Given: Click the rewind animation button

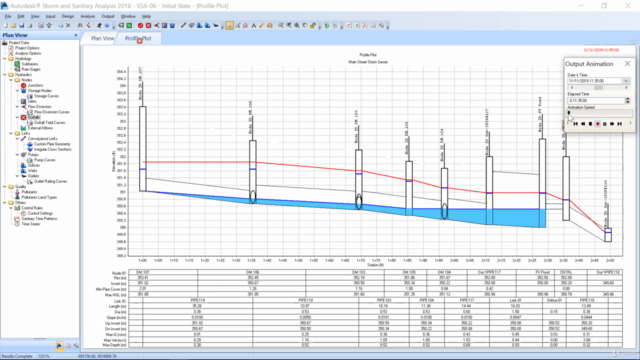Looking at the screenshot, I should 583,124.
